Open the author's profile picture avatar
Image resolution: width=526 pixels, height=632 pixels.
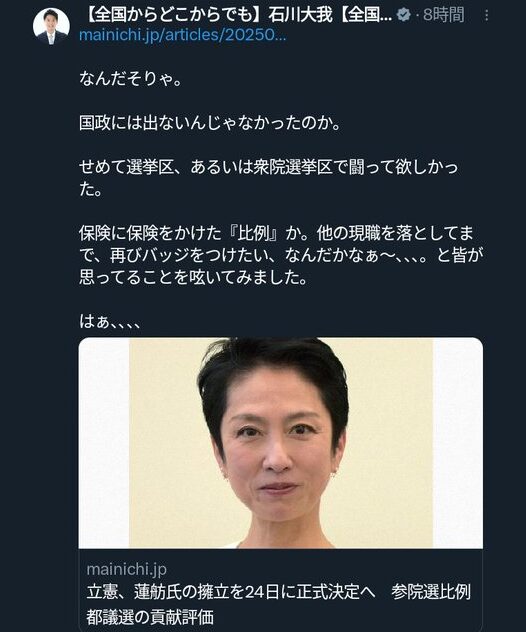coord(51,26)
